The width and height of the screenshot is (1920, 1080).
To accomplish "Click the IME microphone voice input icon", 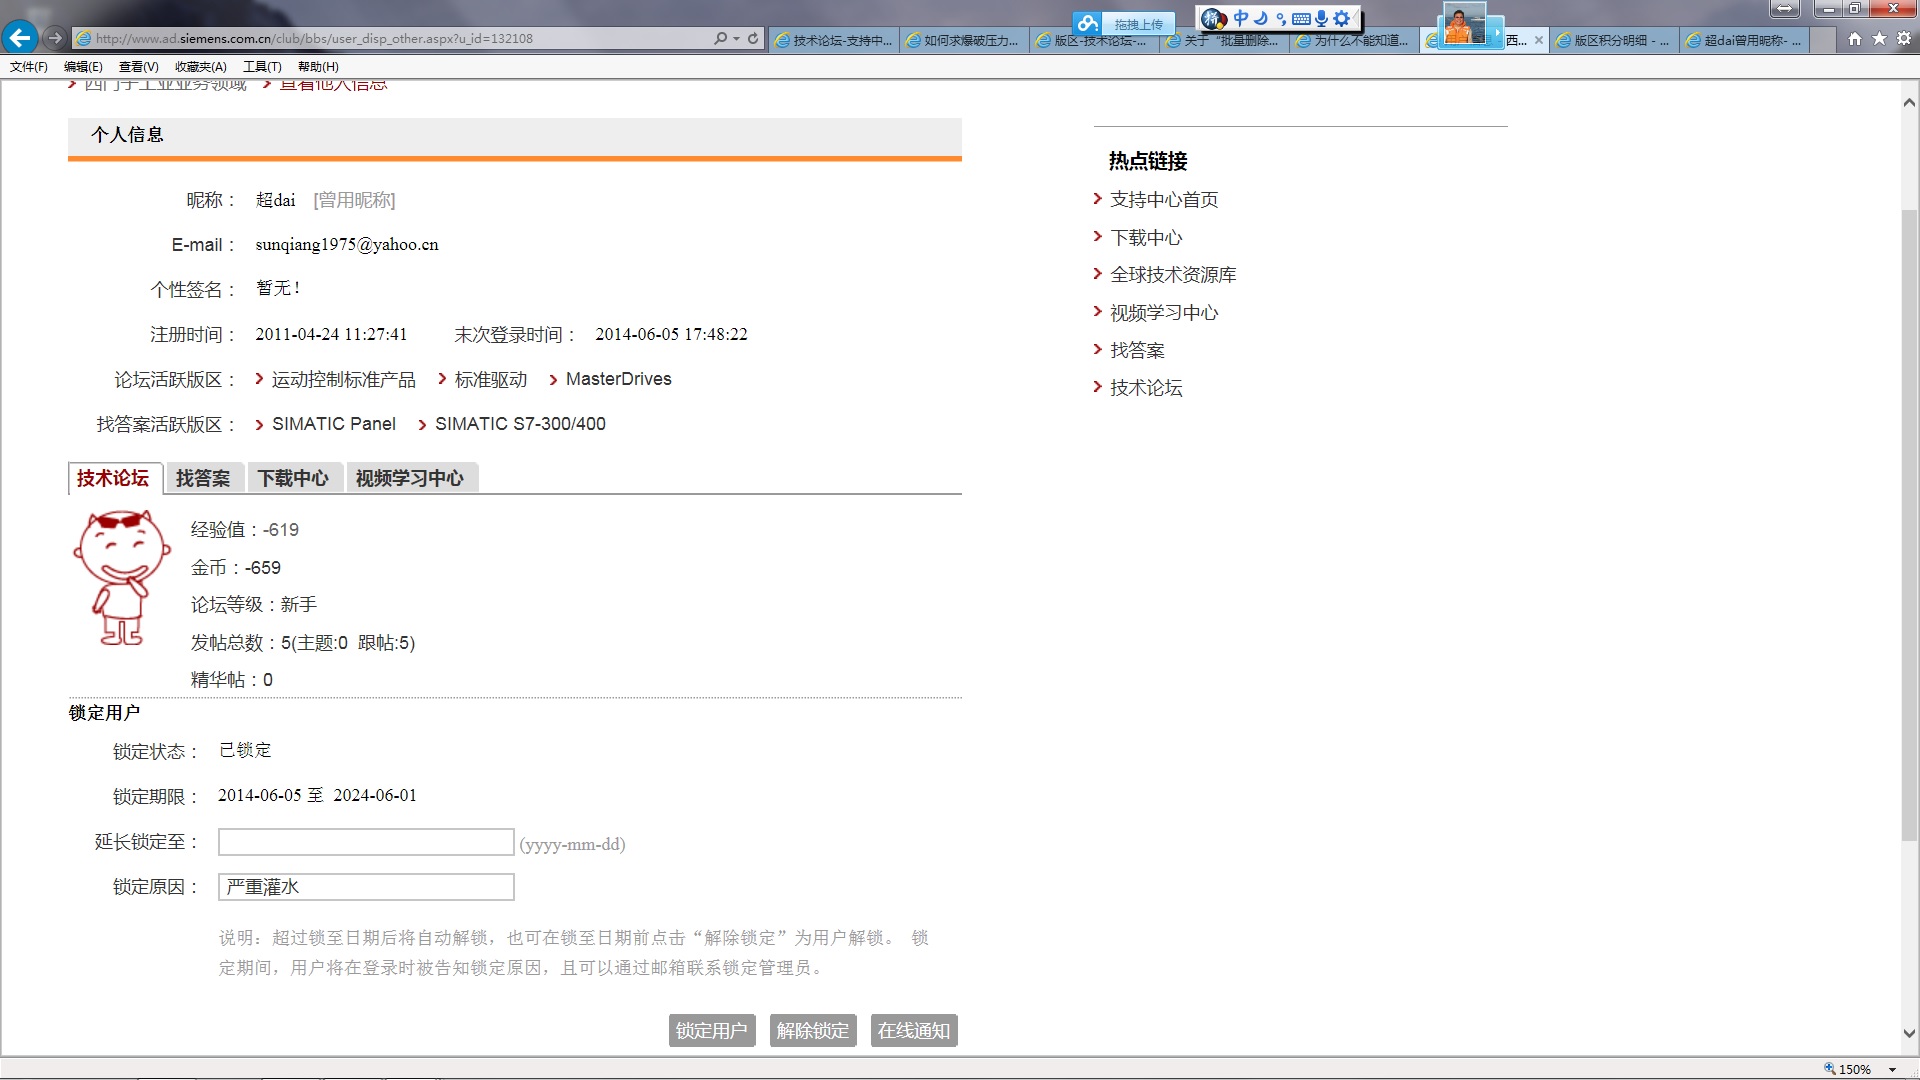I will tap(1321, 18).
